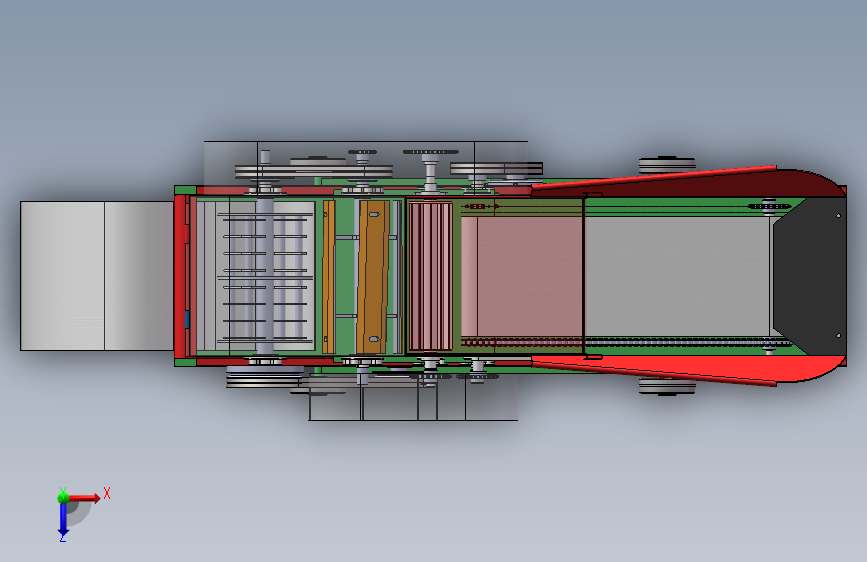Select the gray conveyor belt surface
867x562 pixels.
[677, 276]
